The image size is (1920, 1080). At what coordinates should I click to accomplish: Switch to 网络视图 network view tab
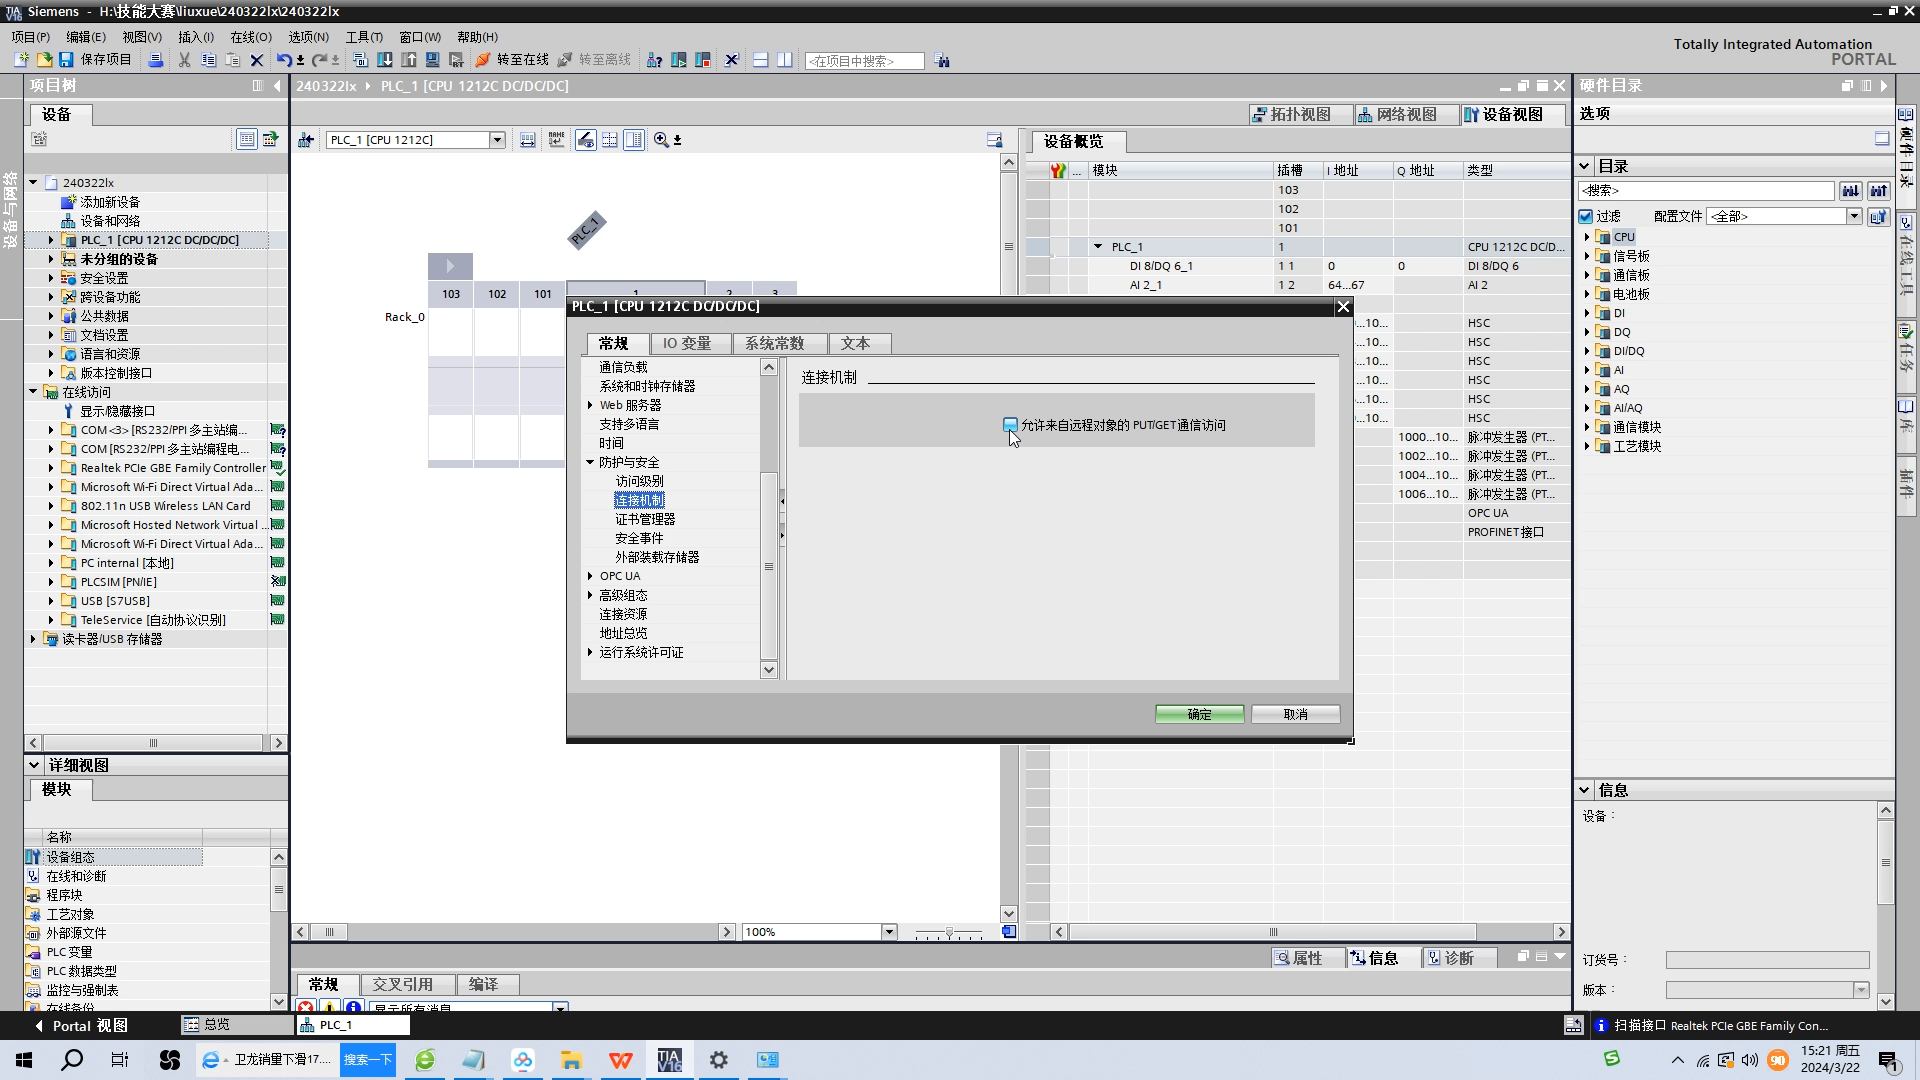(x=1406, y=115)
